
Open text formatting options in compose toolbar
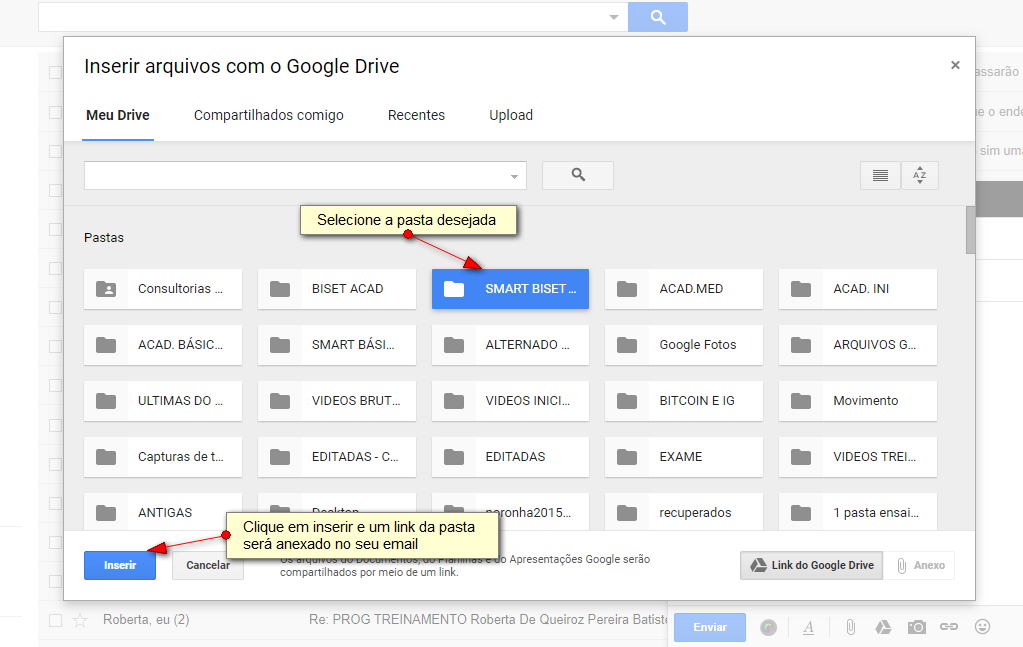(808, 627)
